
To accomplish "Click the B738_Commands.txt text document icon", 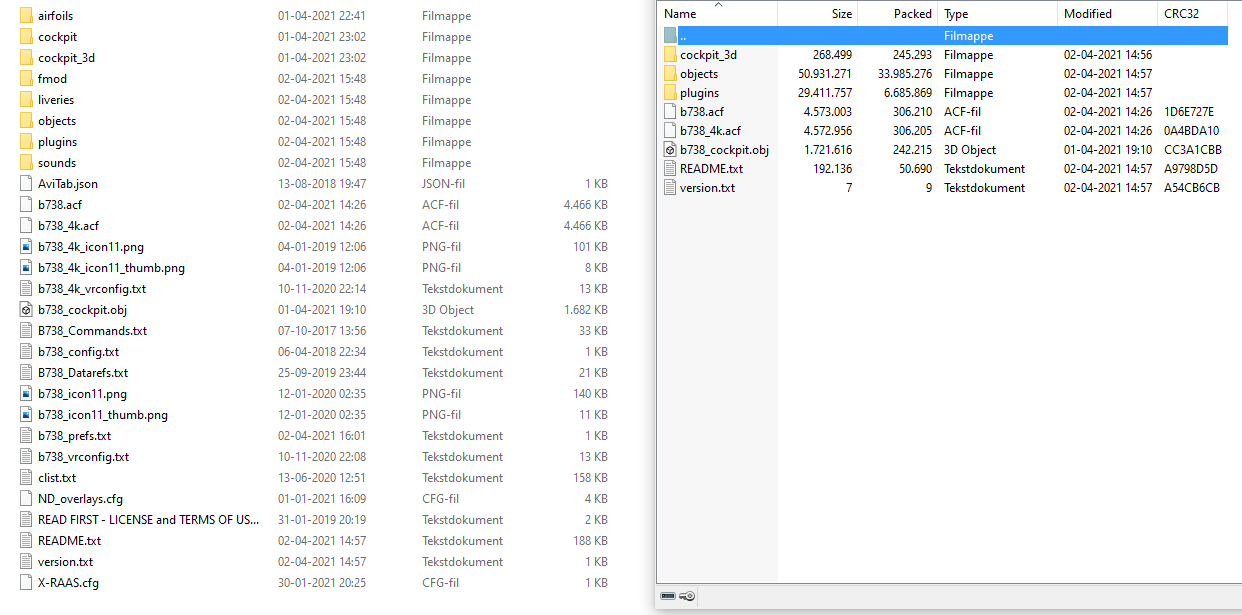I will click(27, 331).
